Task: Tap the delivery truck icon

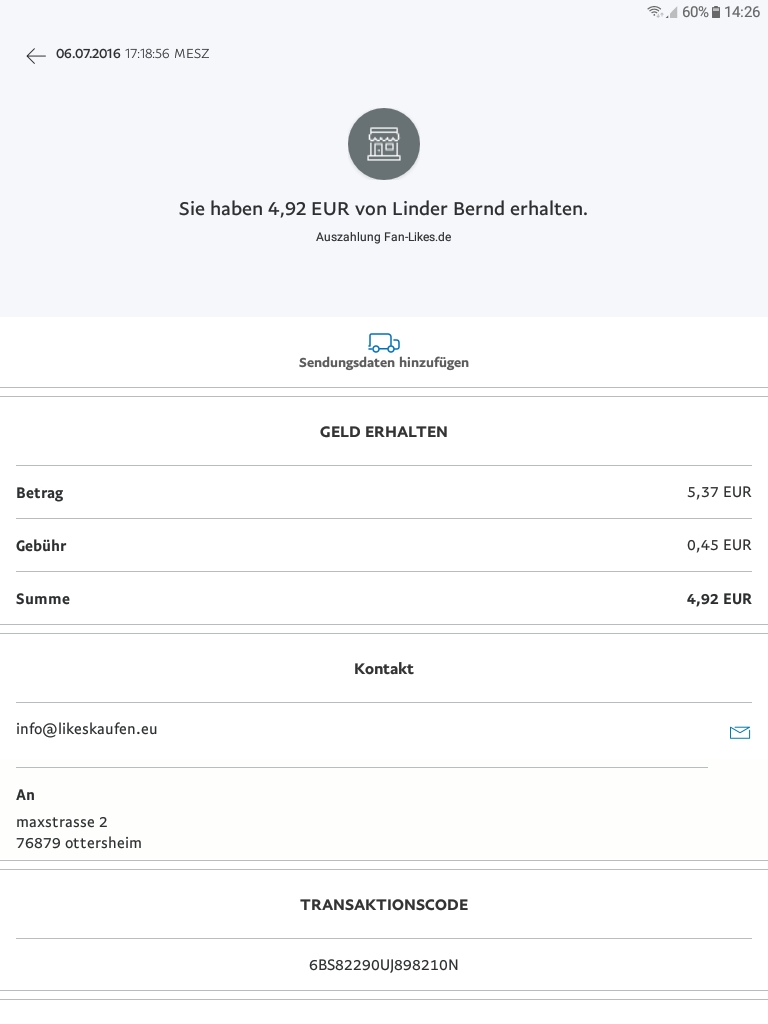Action: [384, 343]
